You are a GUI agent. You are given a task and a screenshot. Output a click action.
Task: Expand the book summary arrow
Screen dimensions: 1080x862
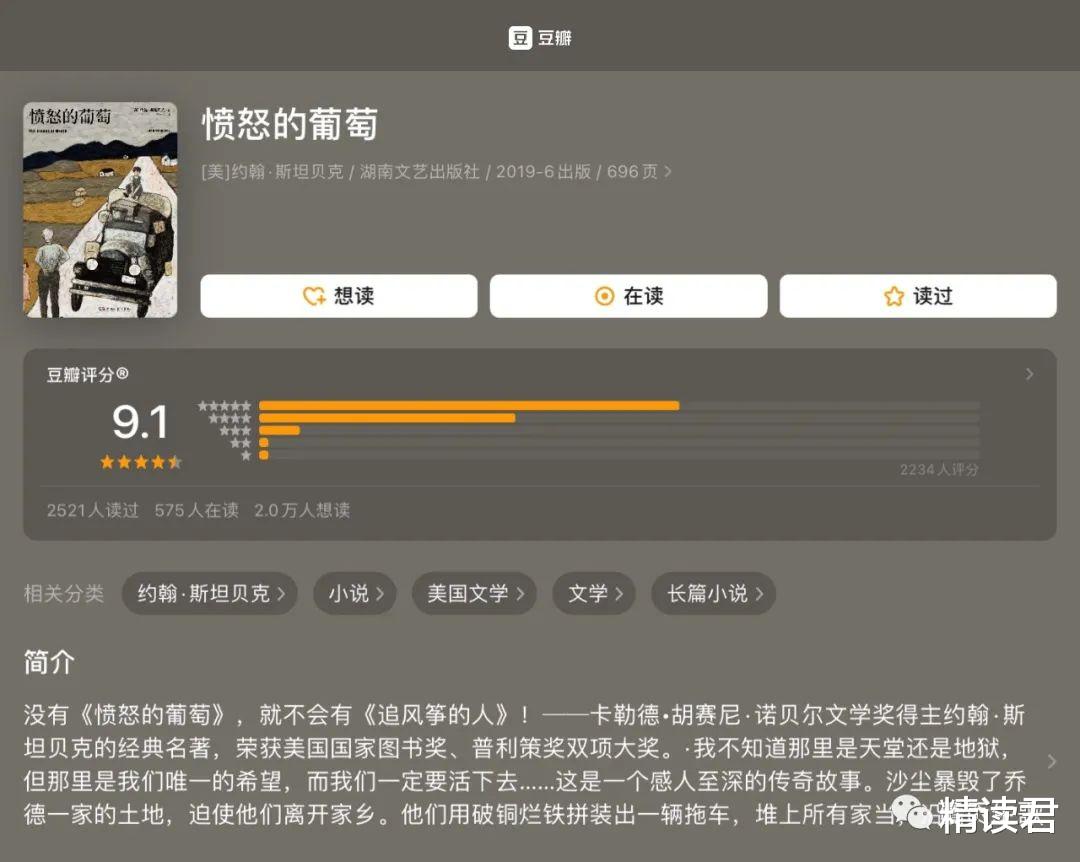coord(1052,761)
